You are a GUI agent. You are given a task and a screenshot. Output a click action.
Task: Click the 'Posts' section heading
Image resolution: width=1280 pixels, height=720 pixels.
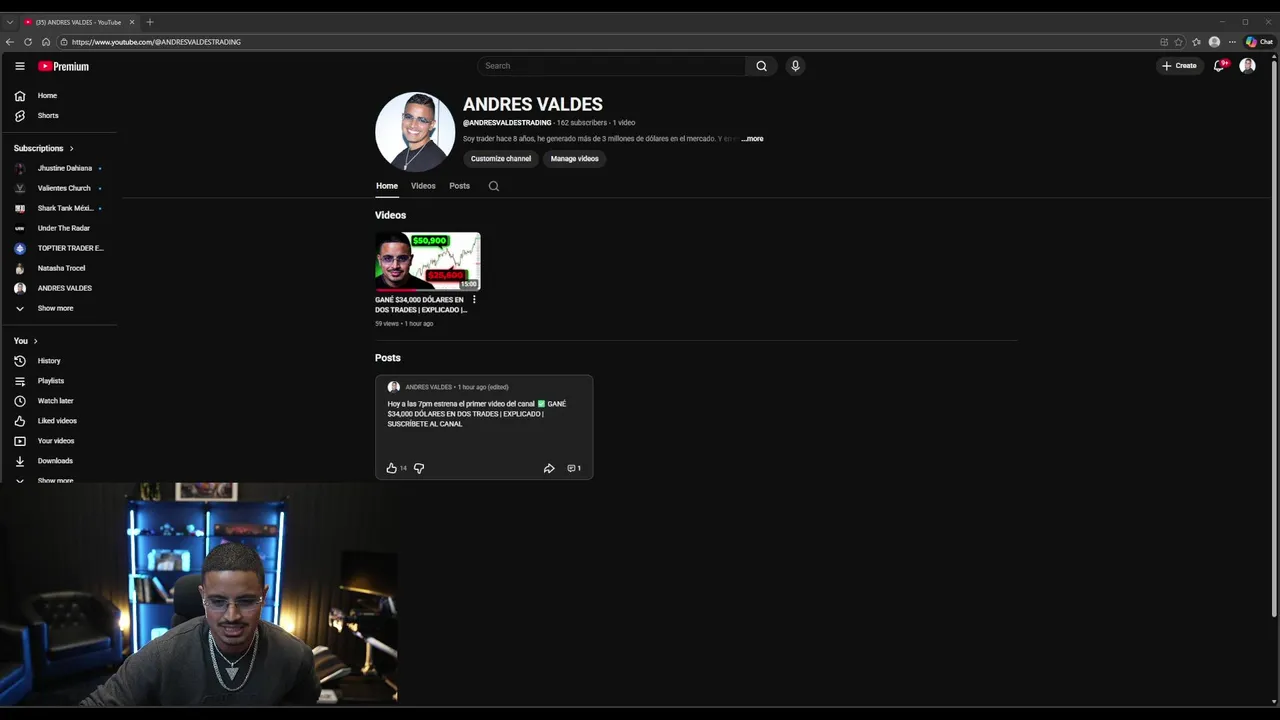pos(388,358)
